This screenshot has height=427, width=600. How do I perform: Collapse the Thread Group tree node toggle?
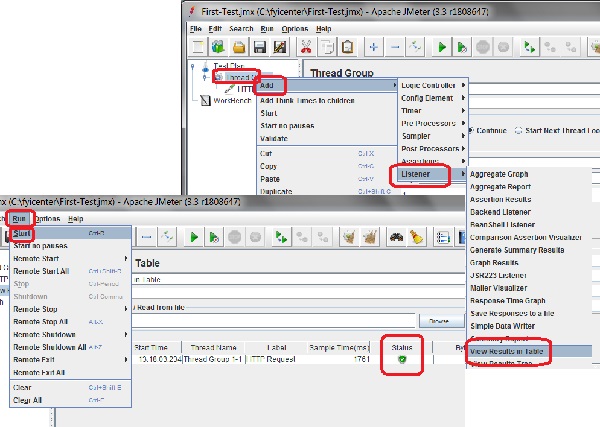(x=205, y=77)
